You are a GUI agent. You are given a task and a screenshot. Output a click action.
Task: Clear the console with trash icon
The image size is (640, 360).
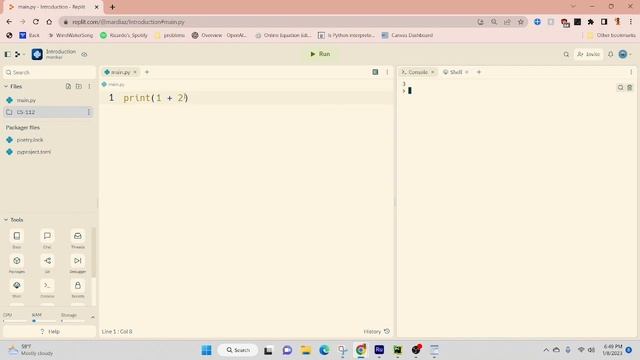630,88
